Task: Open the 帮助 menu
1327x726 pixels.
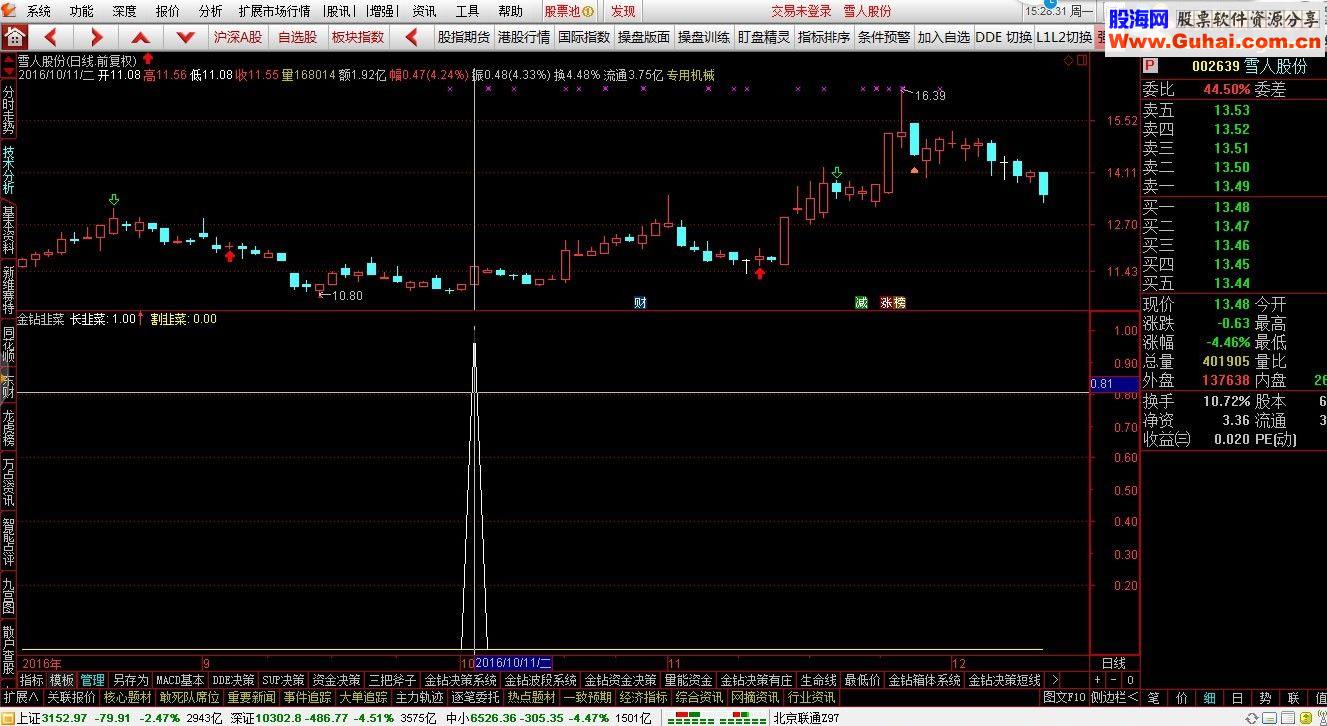Action: tap(510, 12)
